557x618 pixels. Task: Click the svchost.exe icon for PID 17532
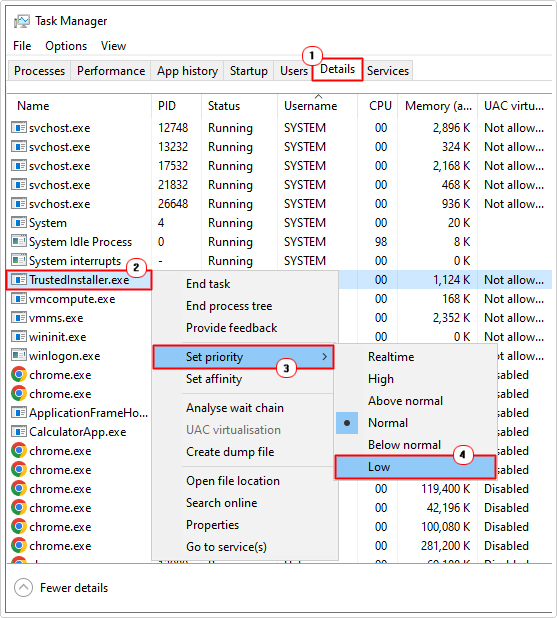pyautogui.click(x=19, y=165)
